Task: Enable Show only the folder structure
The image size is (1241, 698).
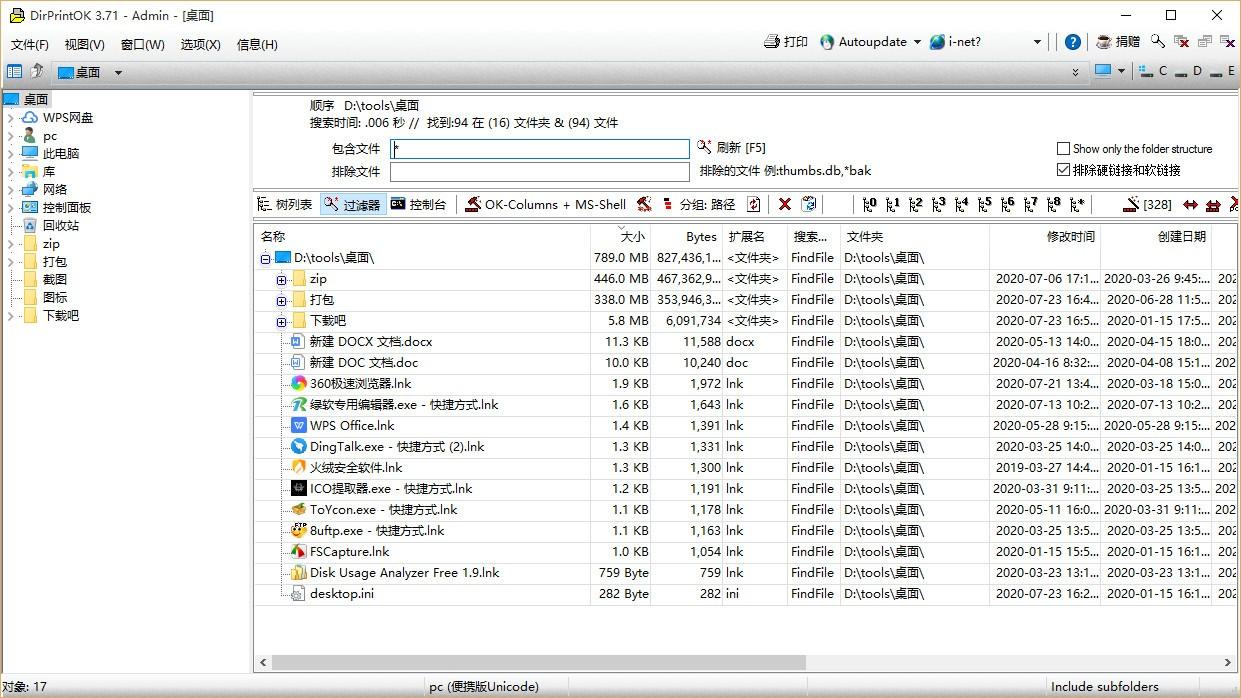Action: point(1064,148)
